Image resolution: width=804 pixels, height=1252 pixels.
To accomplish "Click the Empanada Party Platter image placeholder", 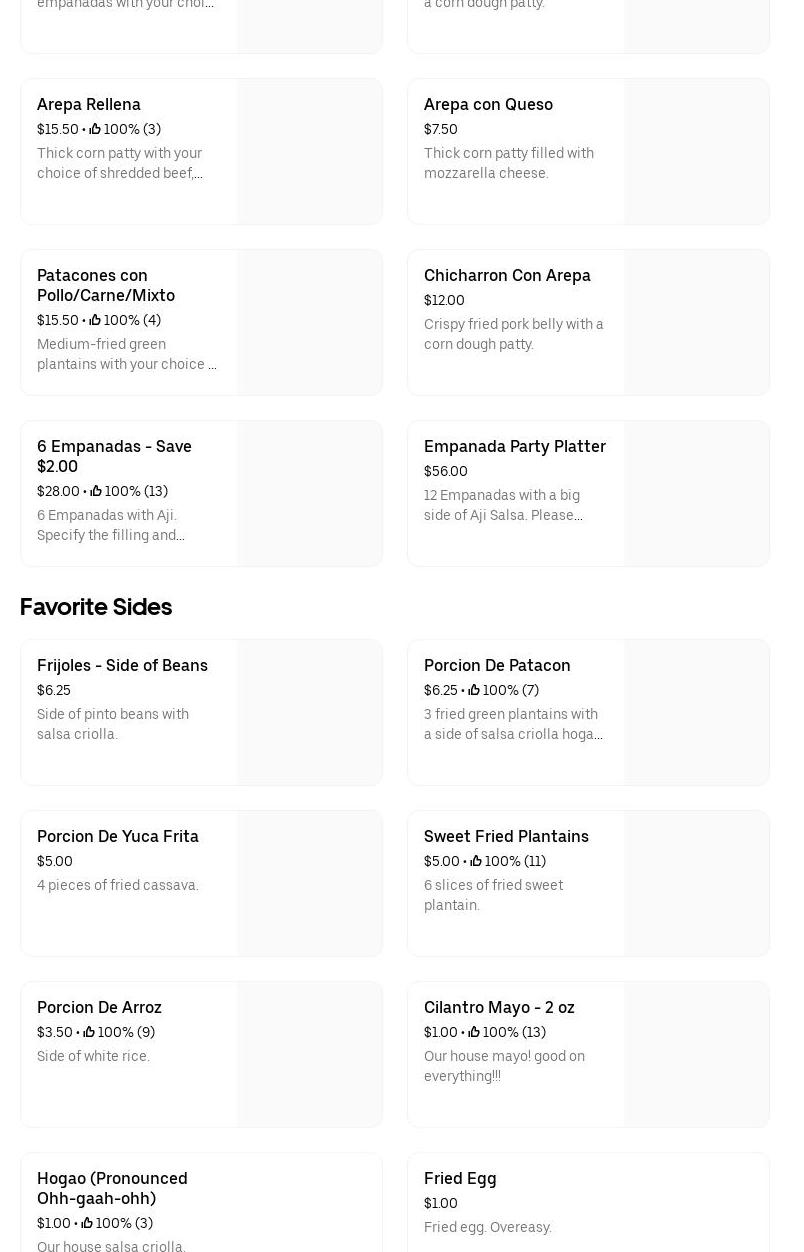I will pos(696,494).
